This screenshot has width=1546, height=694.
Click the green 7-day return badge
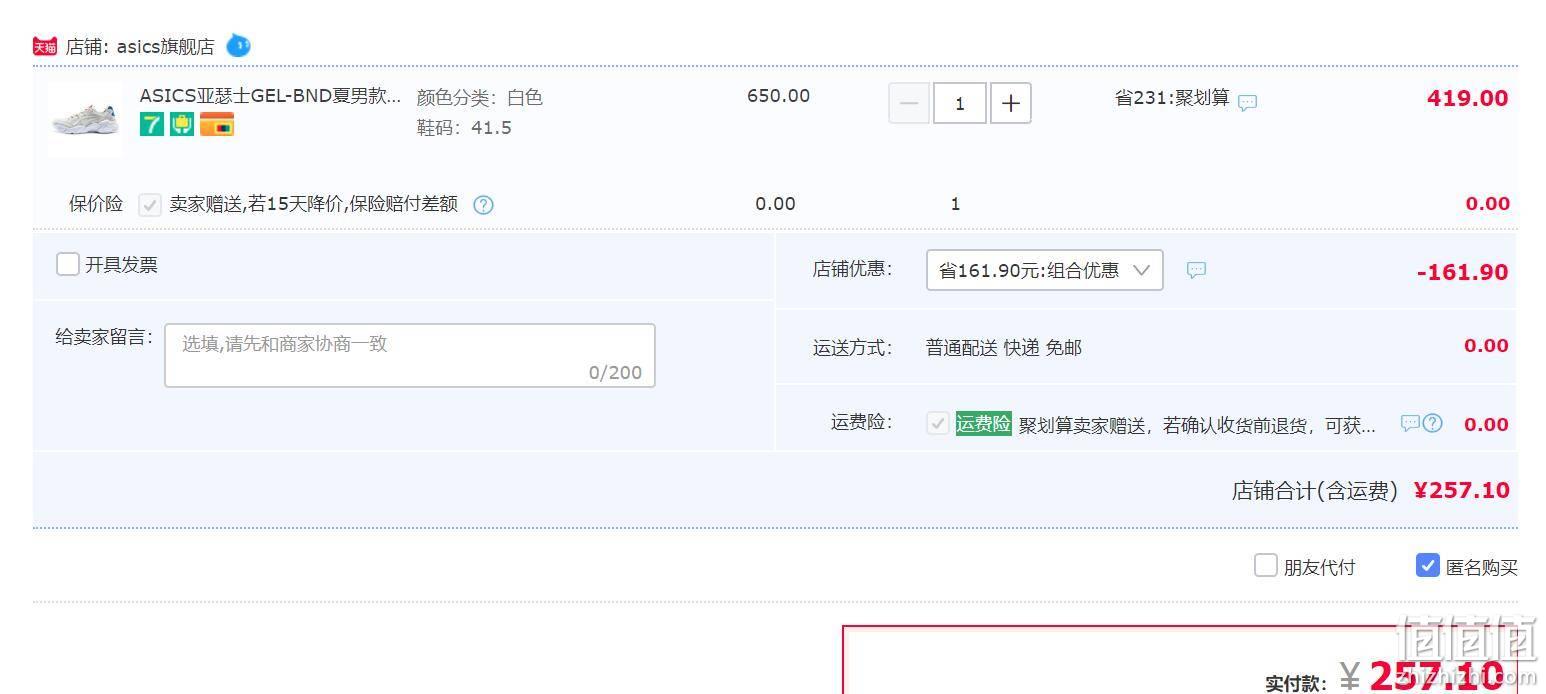152,124
